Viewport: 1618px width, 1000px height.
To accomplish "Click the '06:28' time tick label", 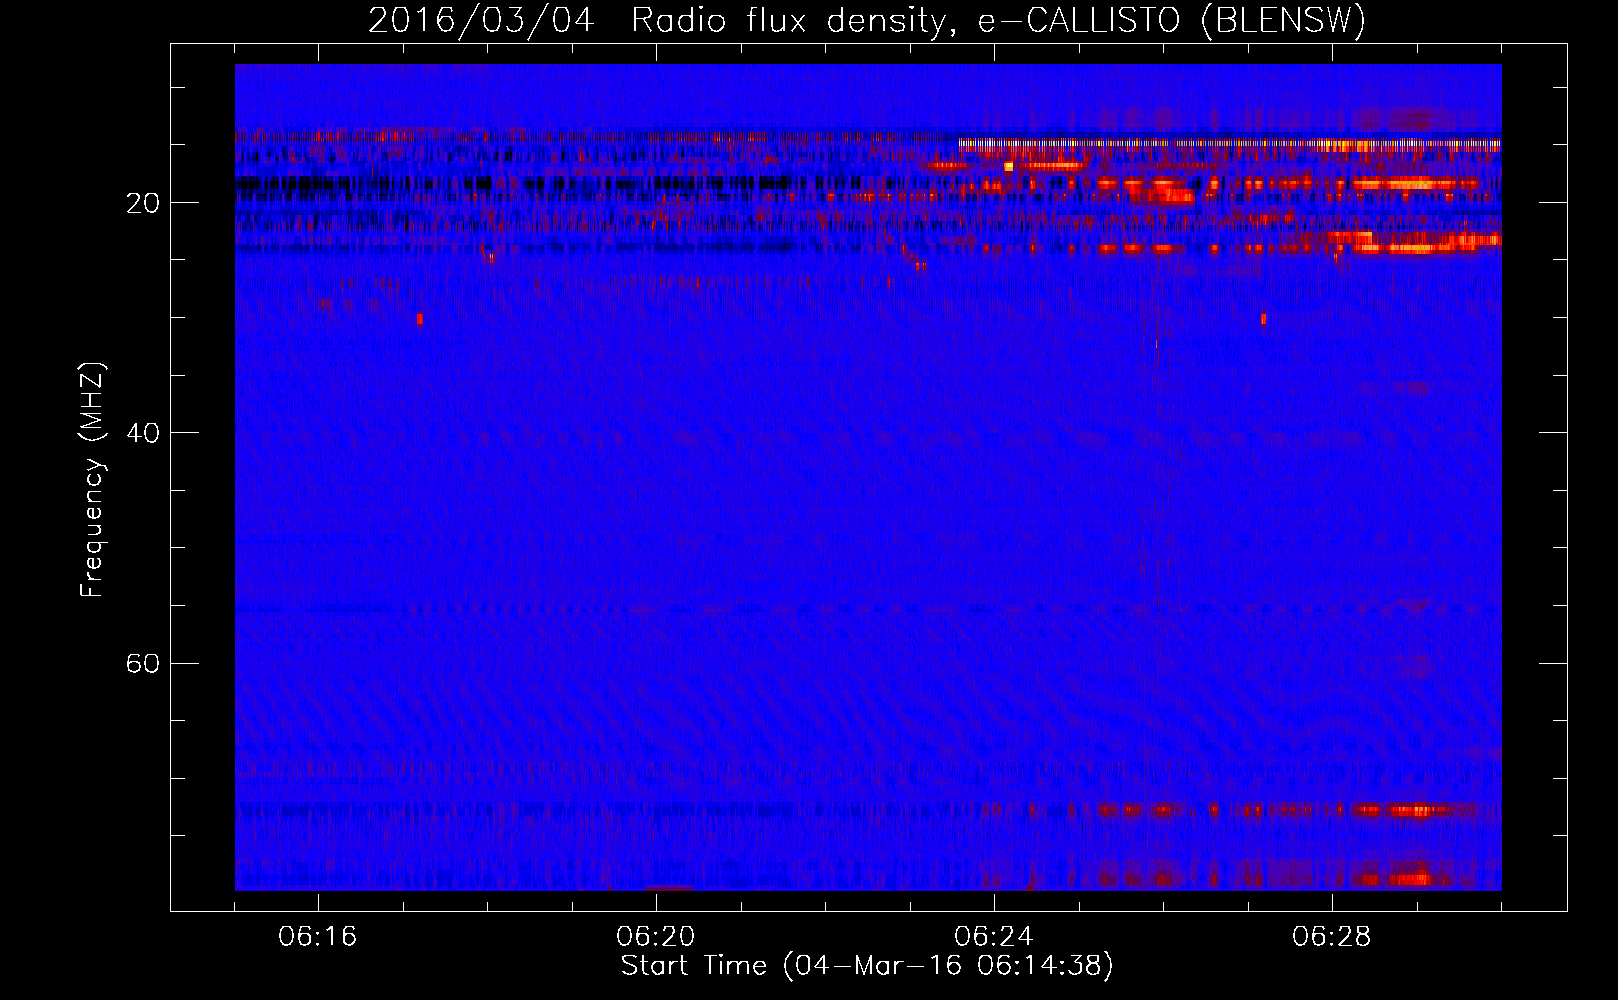I will click(1332, 937).
